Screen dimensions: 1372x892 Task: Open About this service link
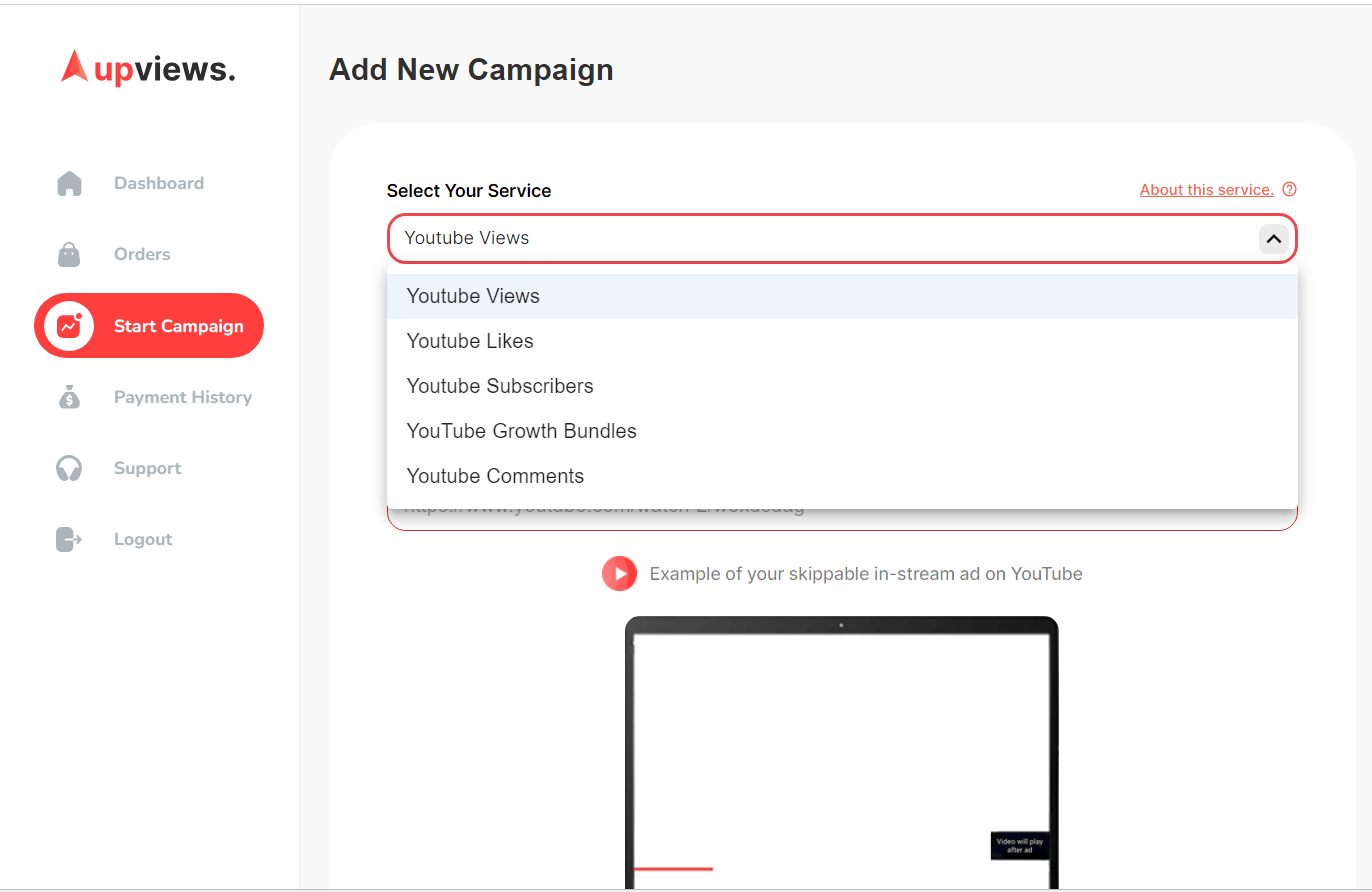1206,190
